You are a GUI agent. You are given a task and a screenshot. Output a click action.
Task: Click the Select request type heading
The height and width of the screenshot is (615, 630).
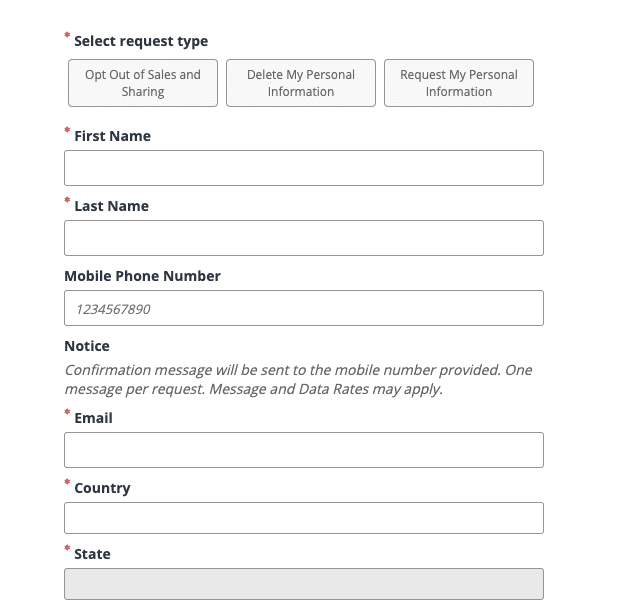click(141, 41)
